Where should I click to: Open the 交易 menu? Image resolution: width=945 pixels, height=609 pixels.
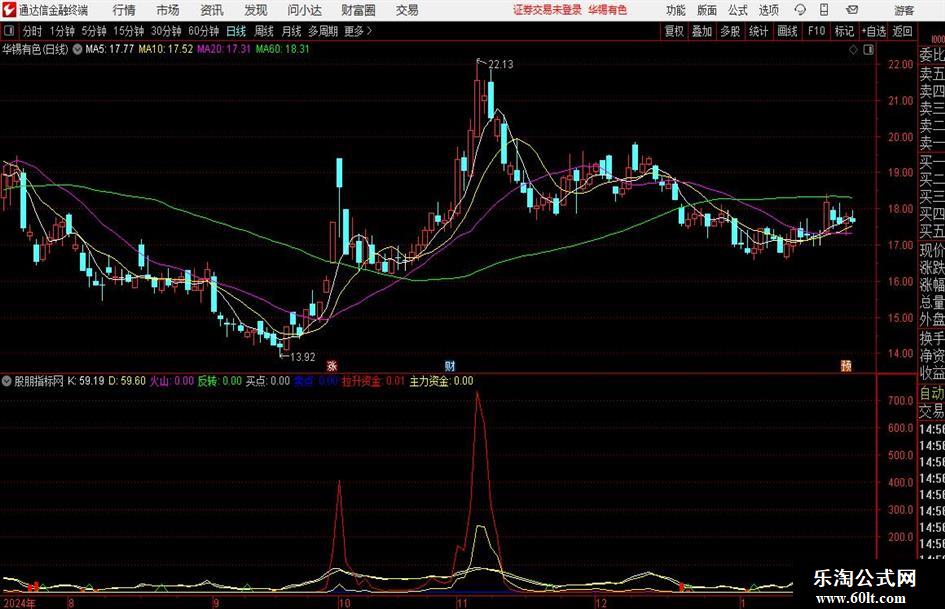(407, 10)
